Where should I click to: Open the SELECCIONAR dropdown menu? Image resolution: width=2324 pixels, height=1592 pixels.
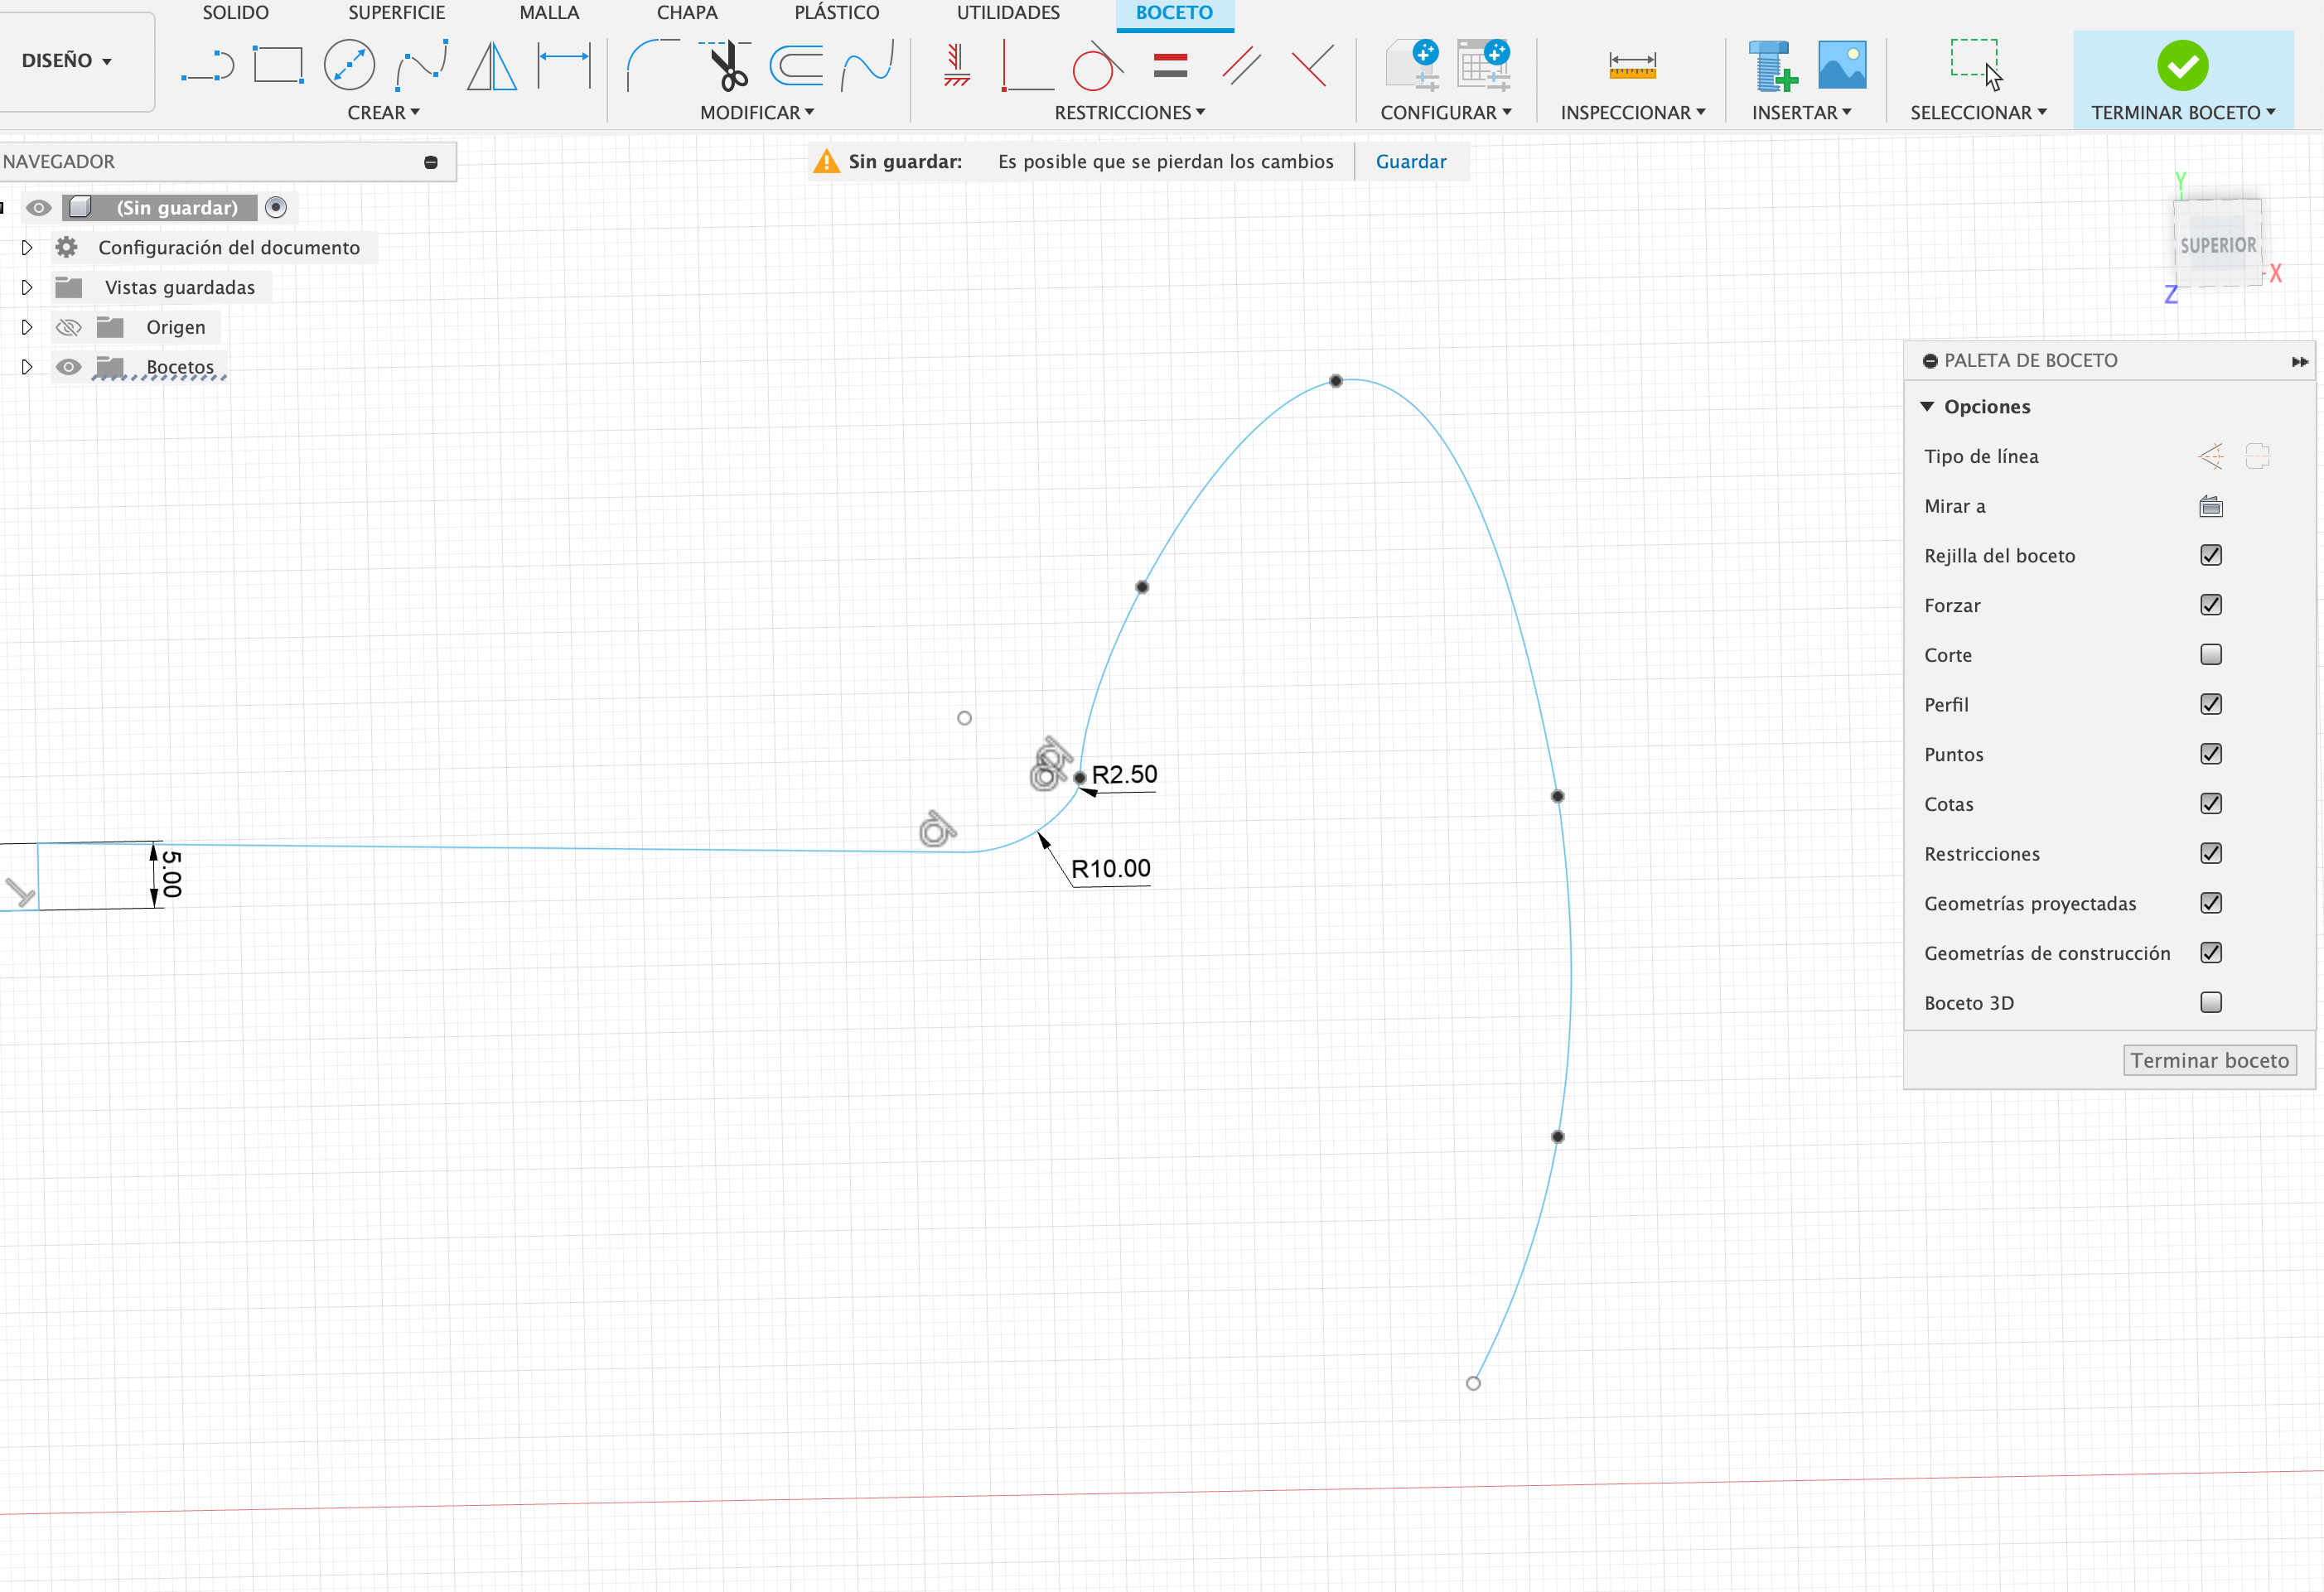1978,113
